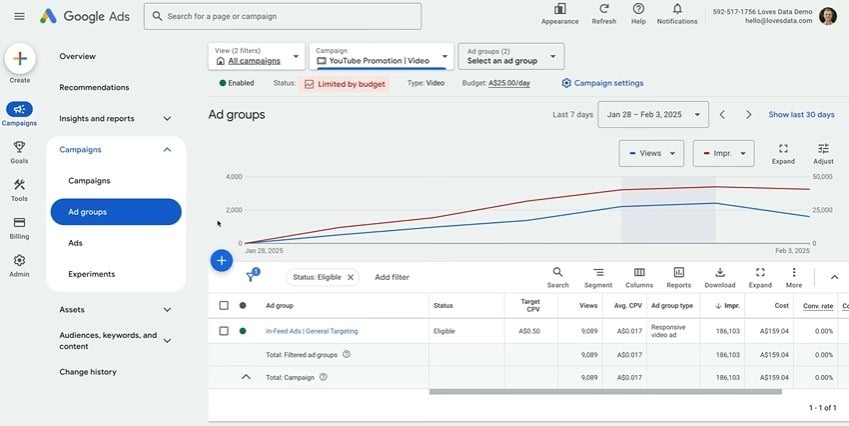The width and height of the screenshot is (849, 426).
Task: Open the chart Adjust settings icon
Action: tap(823, 148)
